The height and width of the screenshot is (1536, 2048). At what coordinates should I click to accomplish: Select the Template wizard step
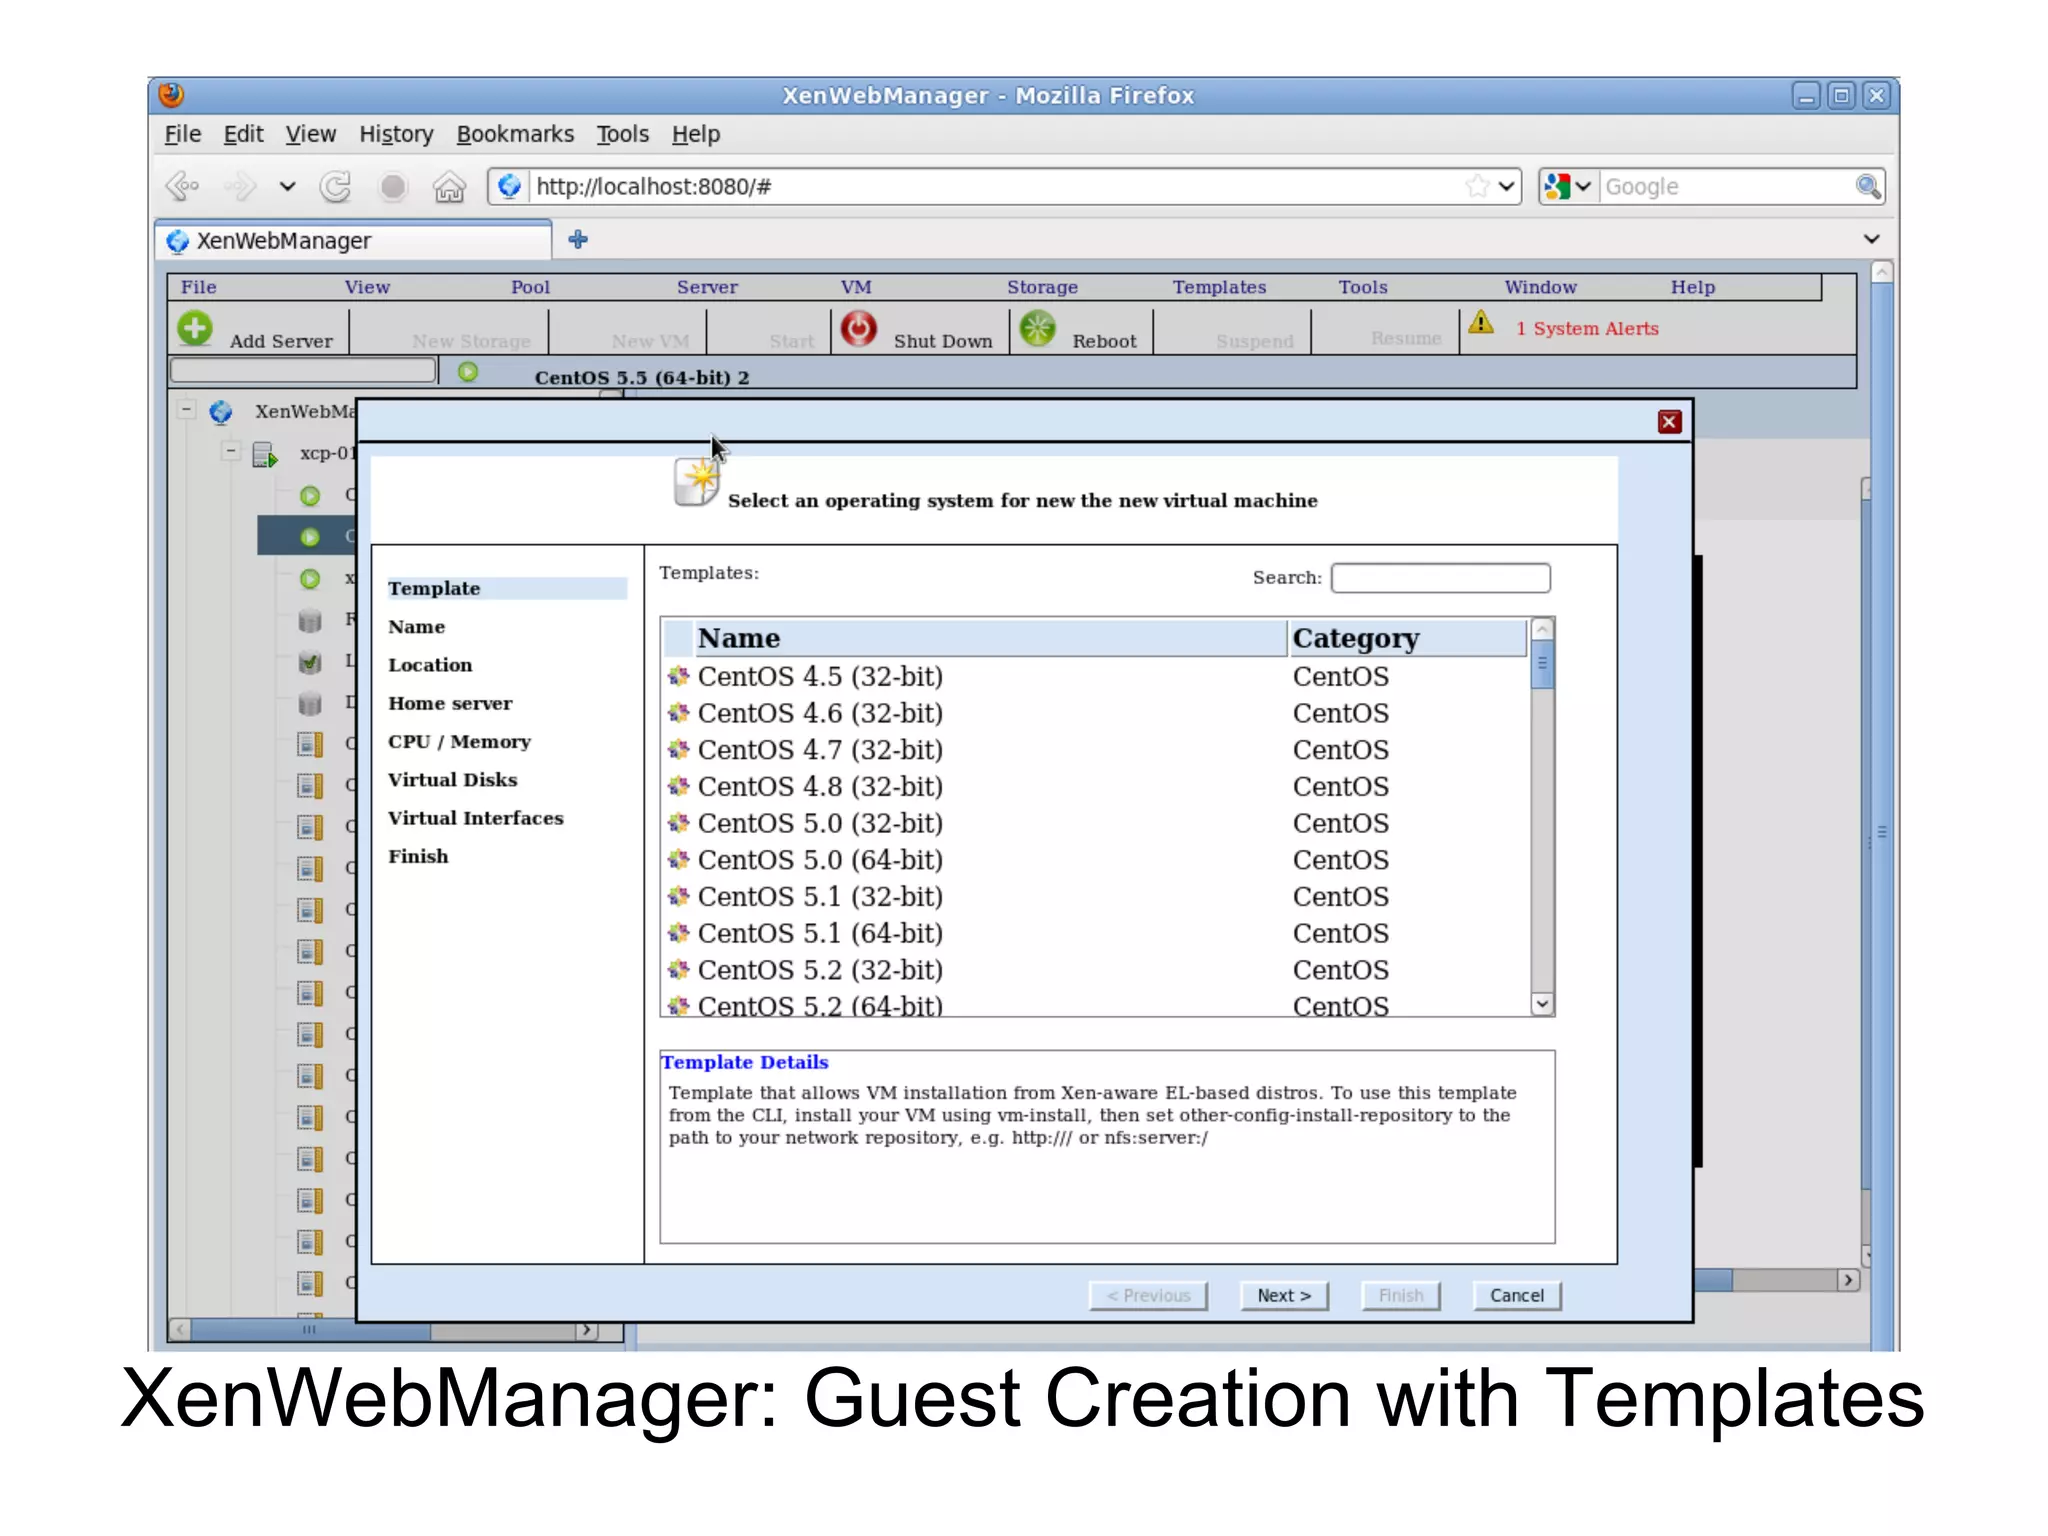coord(506,589)
